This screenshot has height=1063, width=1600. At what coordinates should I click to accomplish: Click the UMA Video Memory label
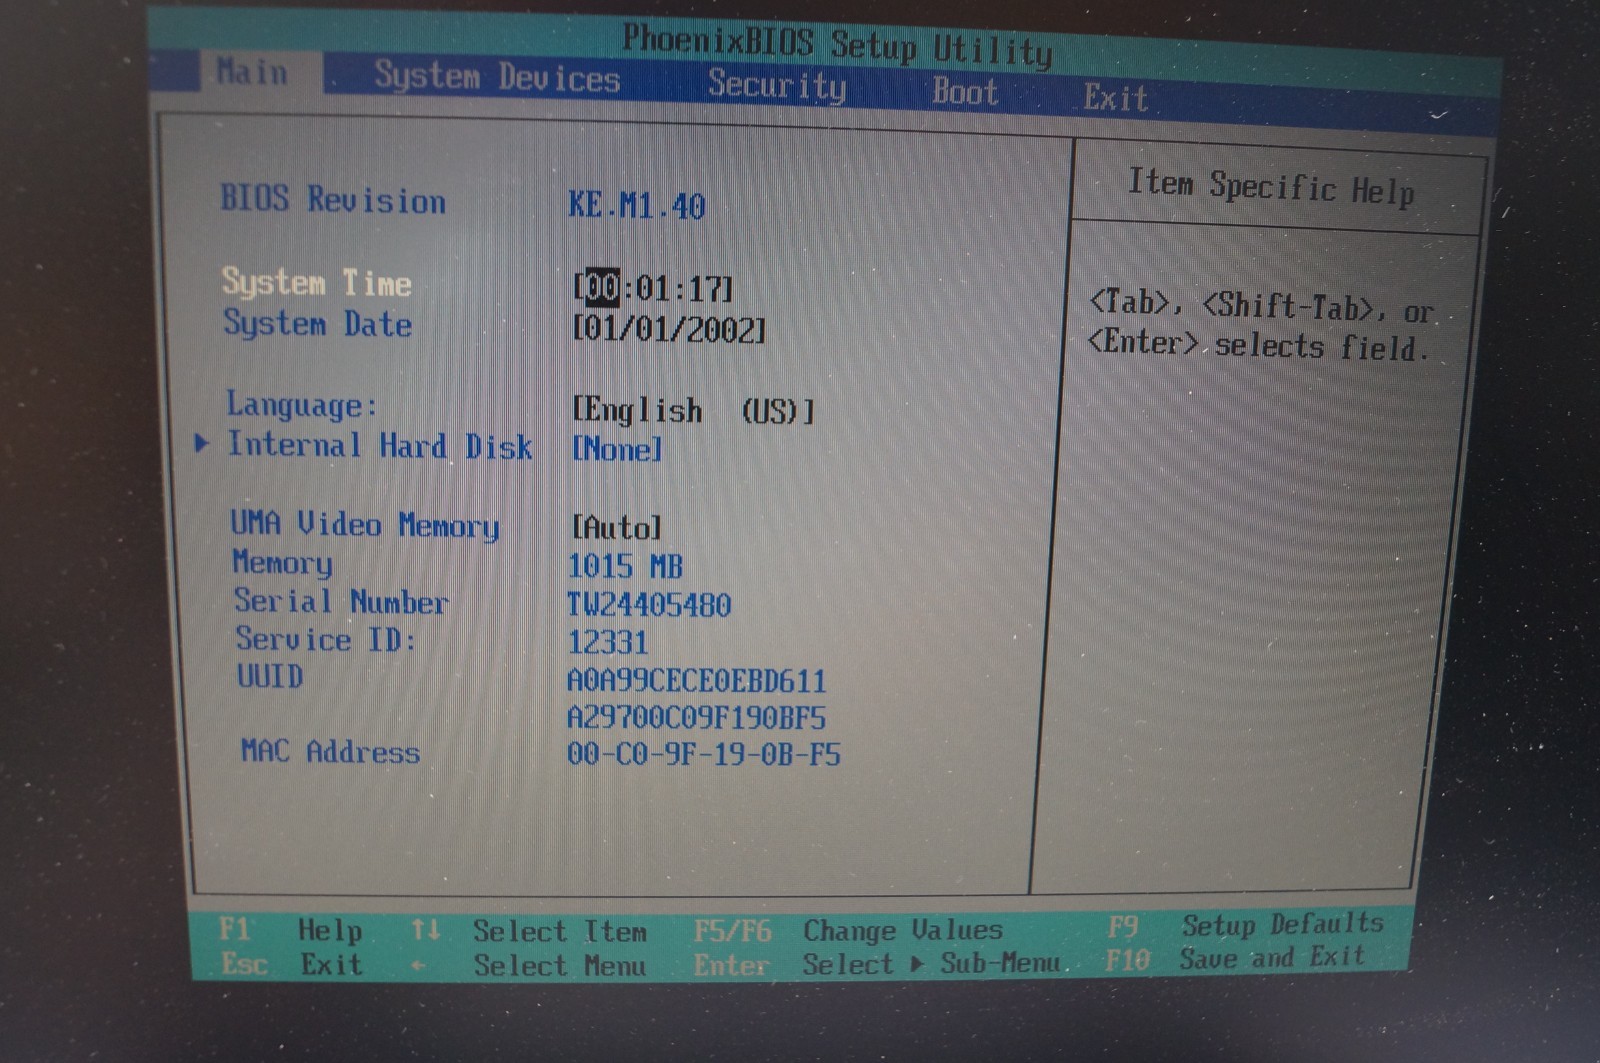coord(365,525)
